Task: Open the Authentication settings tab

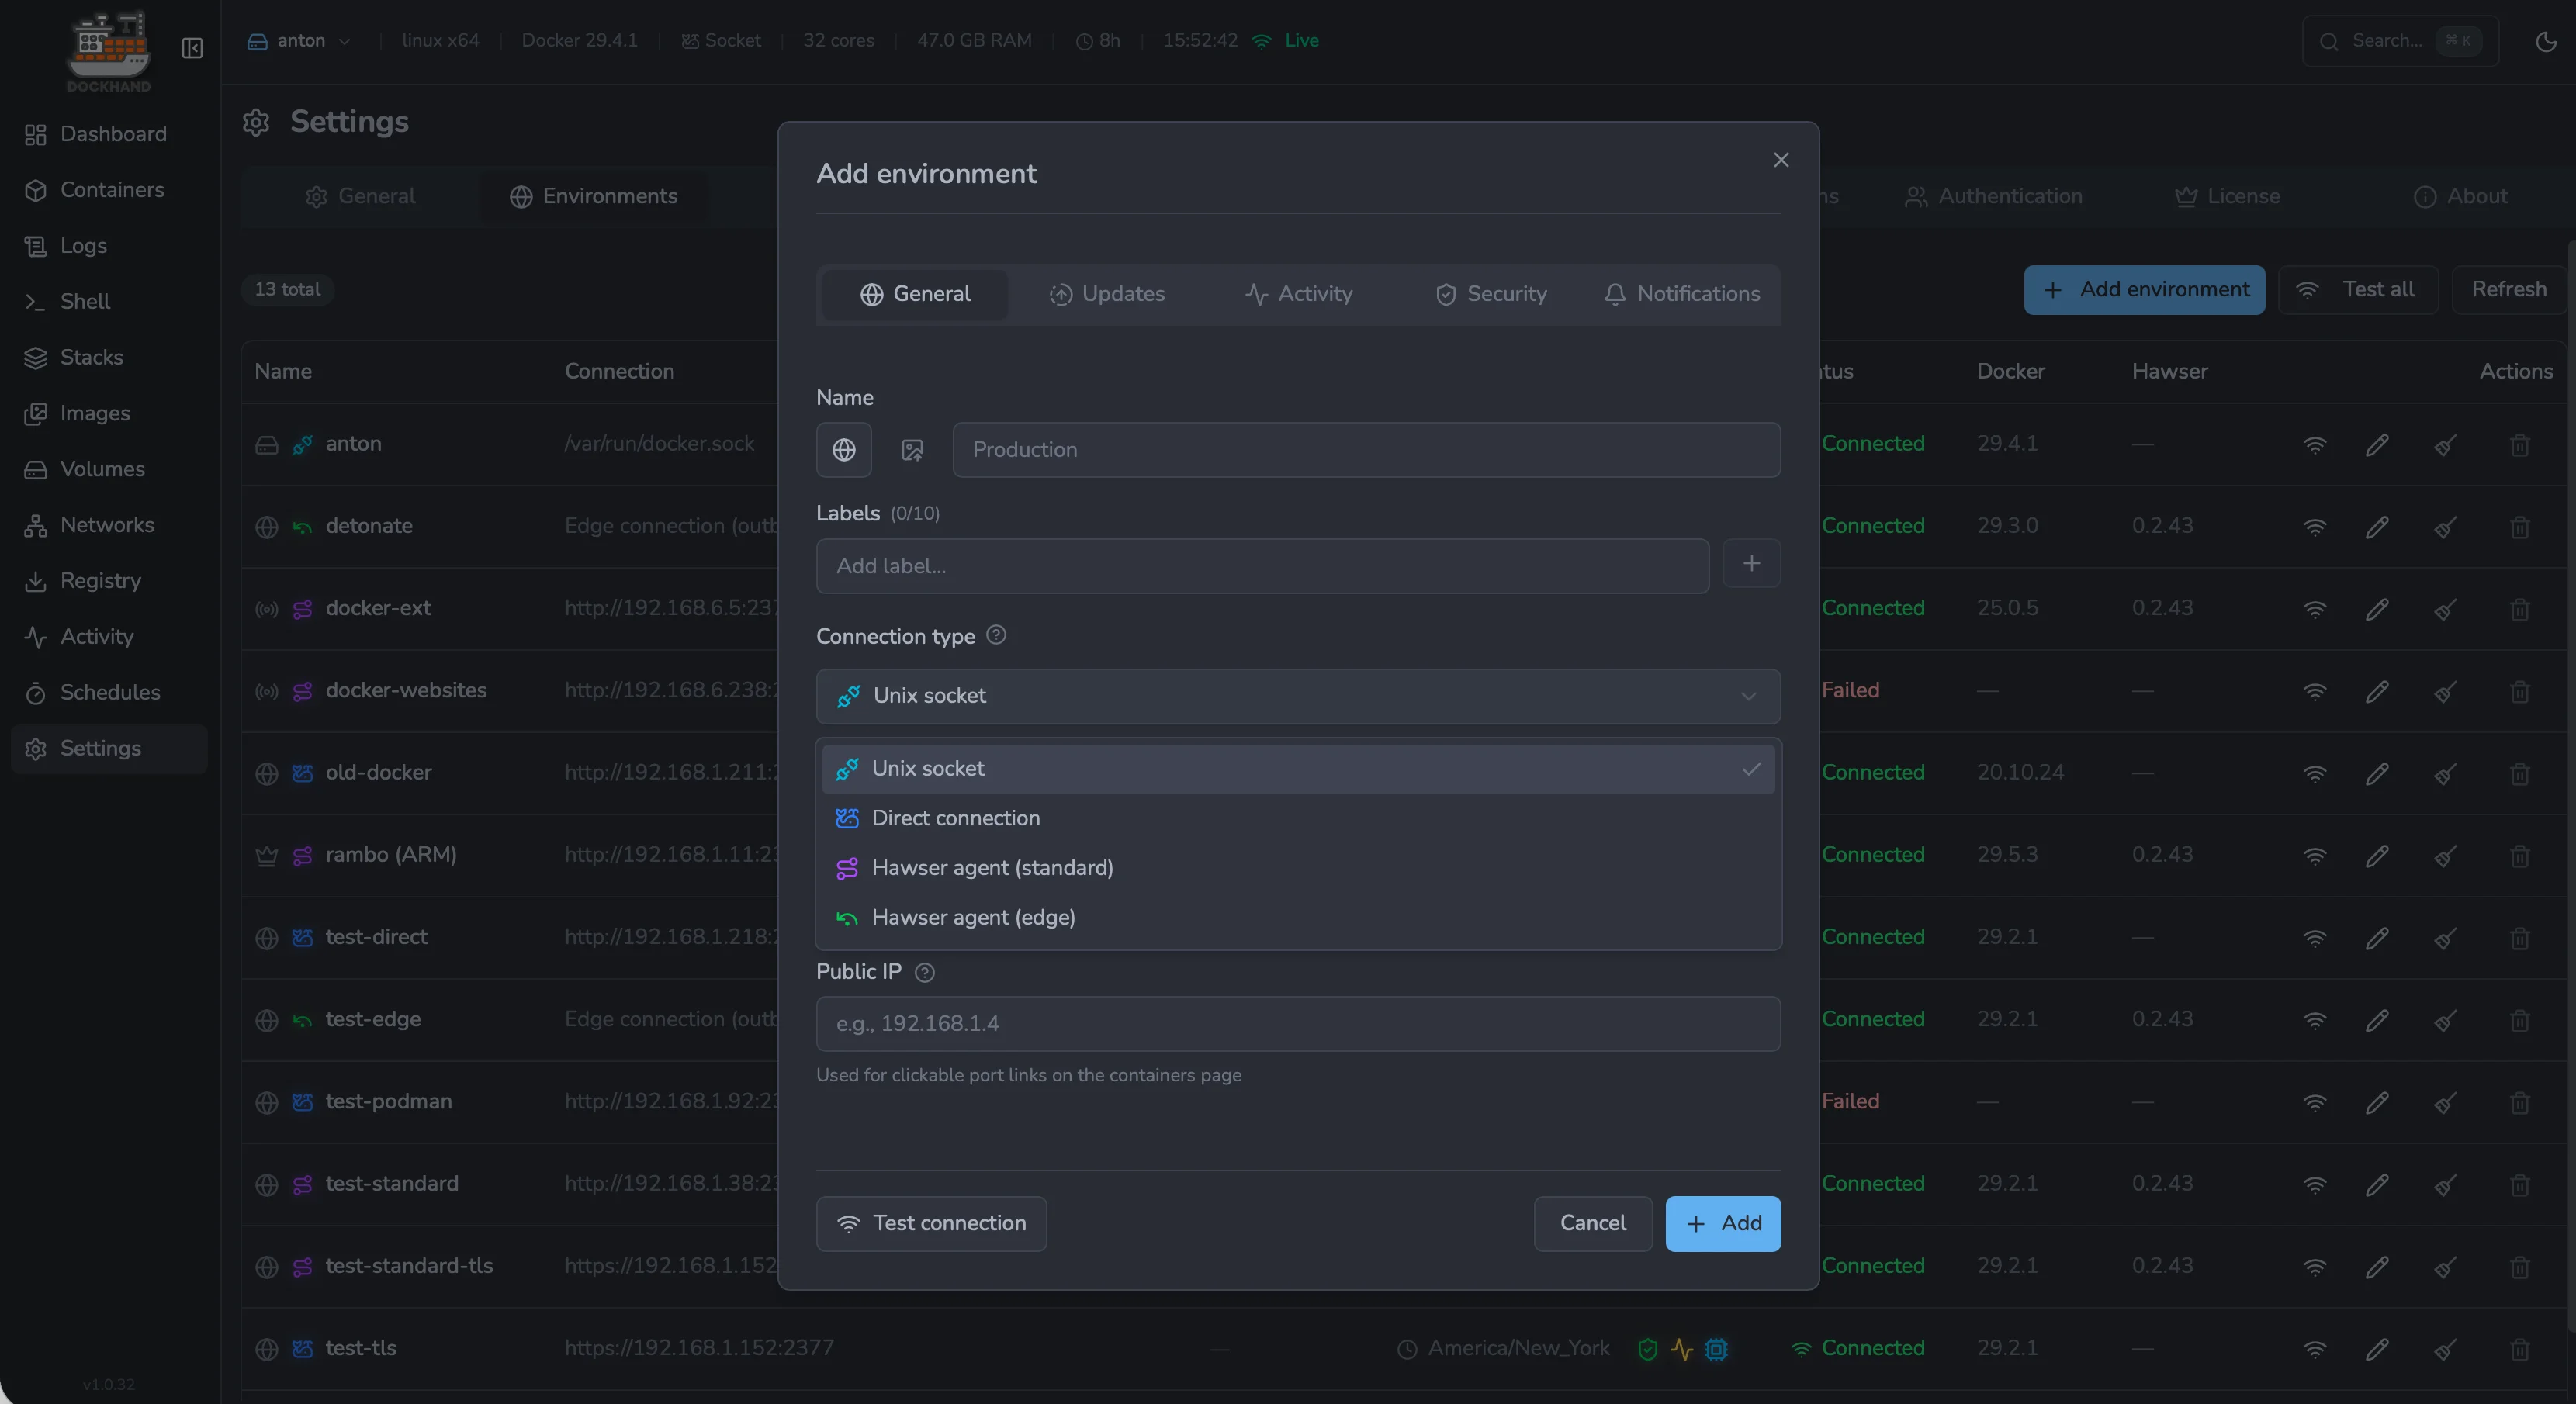Action: 1994,197
